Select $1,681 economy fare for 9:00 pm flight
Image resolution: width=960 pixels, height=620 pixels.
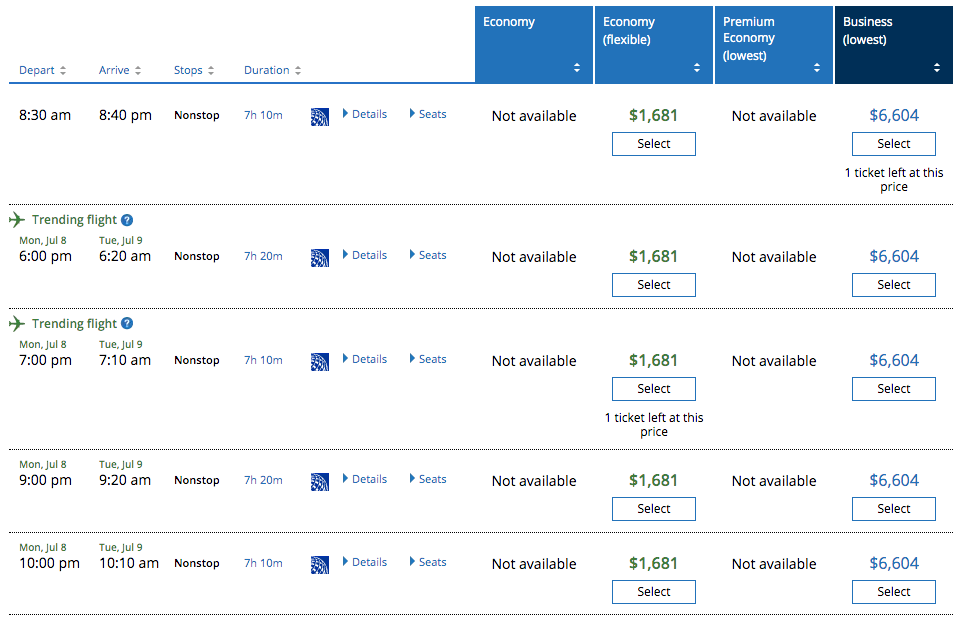coord(653,509)
